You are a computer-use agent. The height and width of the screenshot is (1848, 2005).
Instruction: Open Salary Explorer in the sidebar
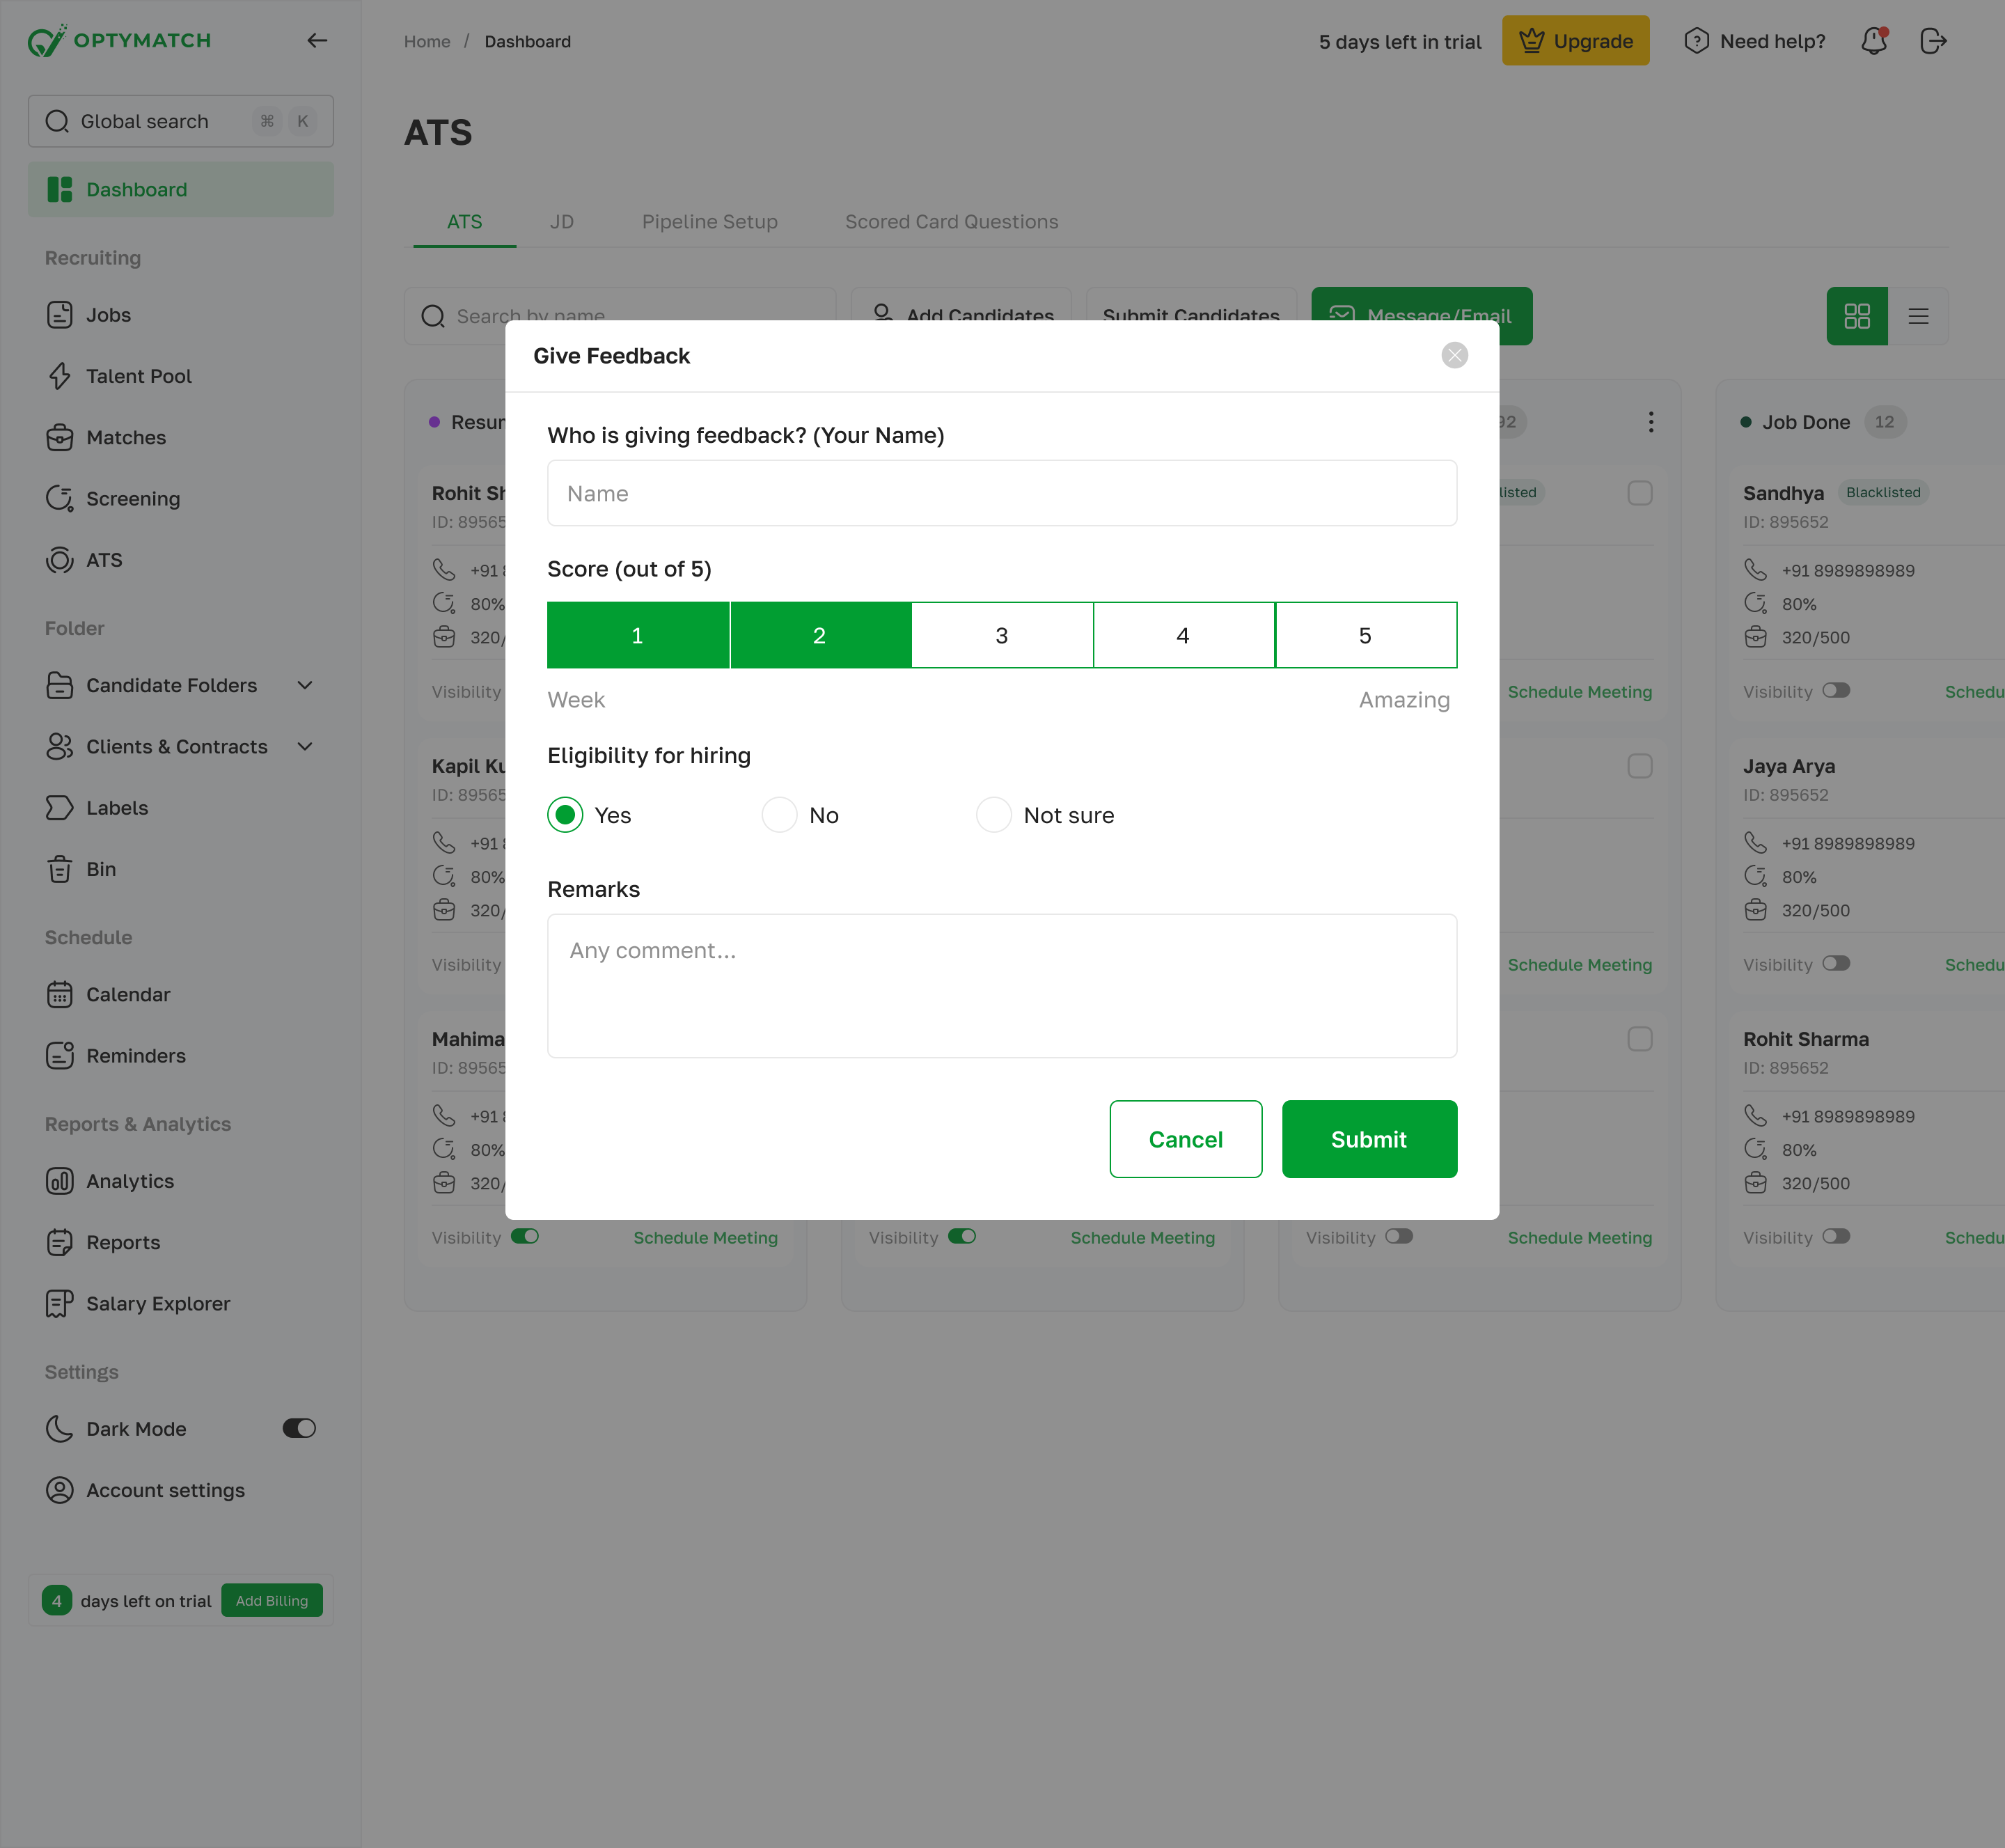coord(157,1303)
